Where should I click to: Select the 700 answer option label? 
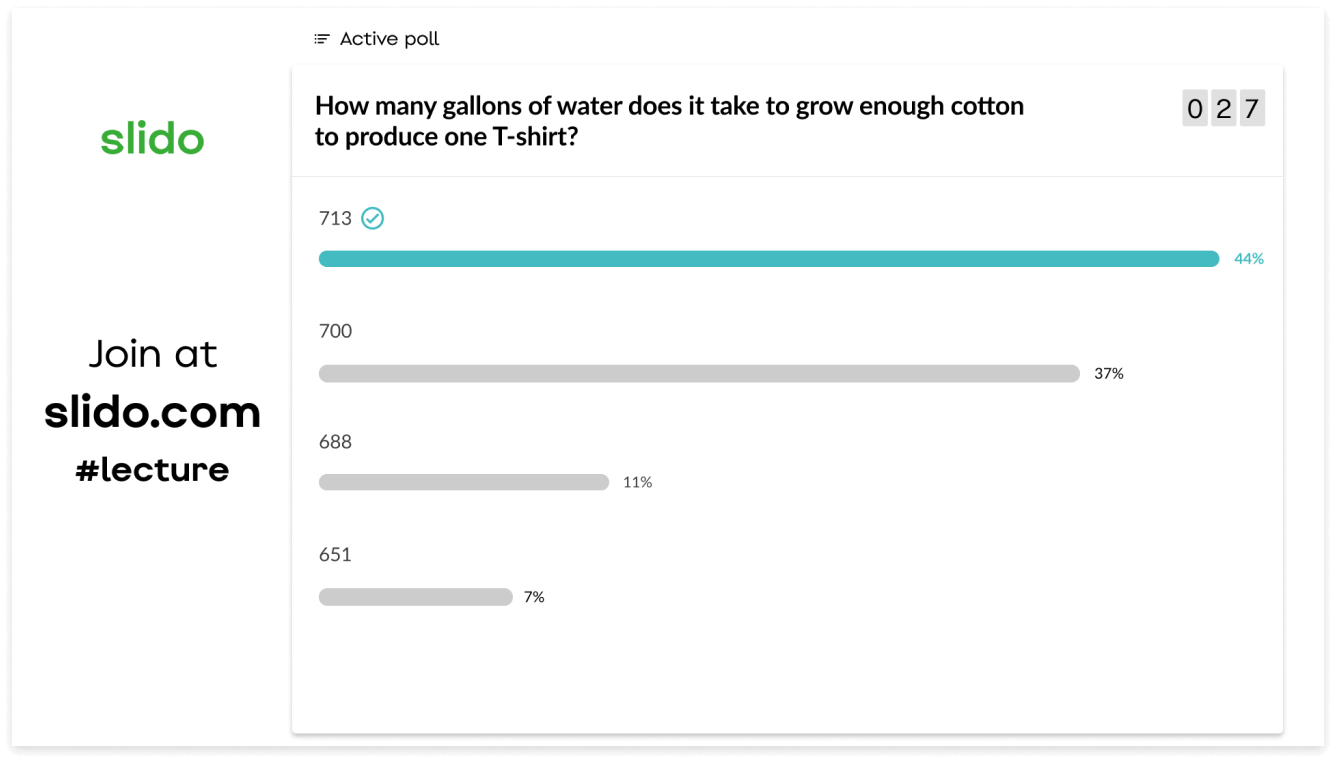(335, 331)
